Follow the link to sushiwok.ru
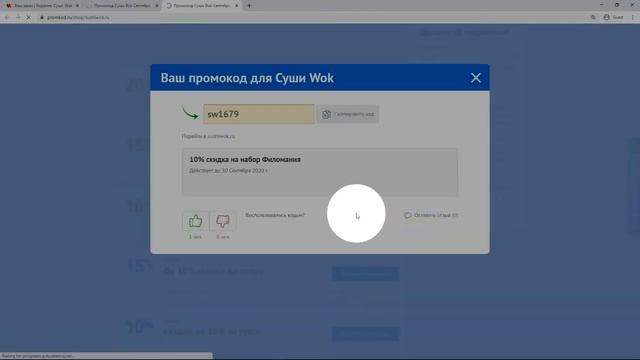 pos(209,136)
